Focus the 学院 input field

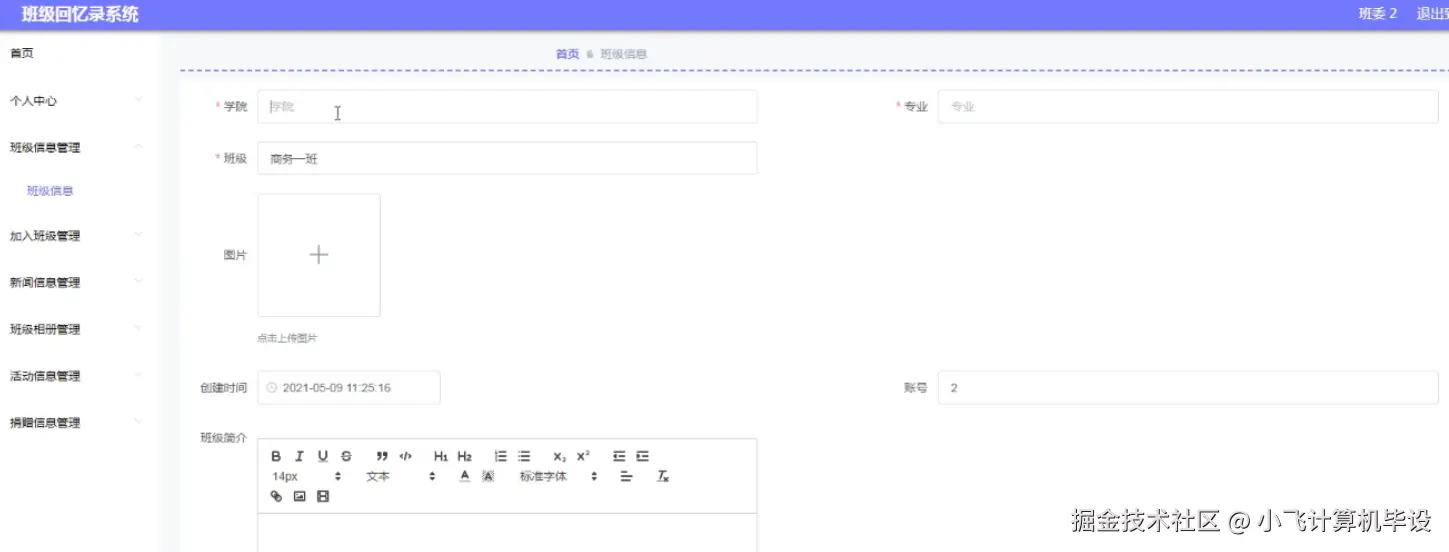click(507, 107)
